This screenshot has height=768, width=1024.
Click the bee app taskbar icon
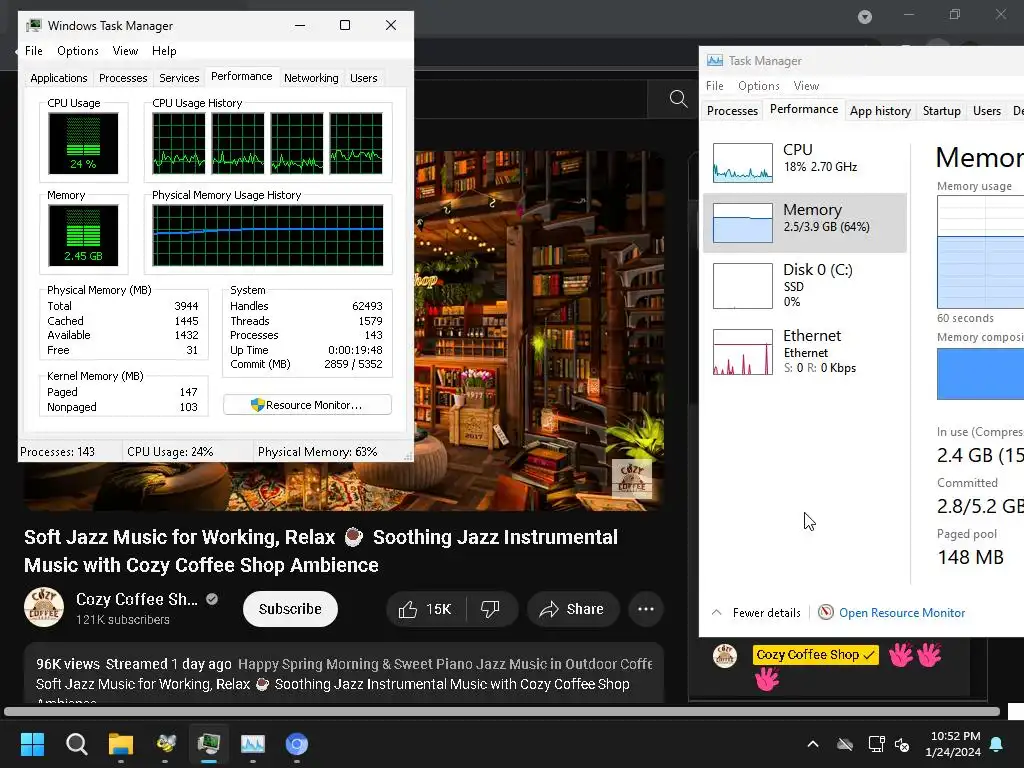click(165, 744)
